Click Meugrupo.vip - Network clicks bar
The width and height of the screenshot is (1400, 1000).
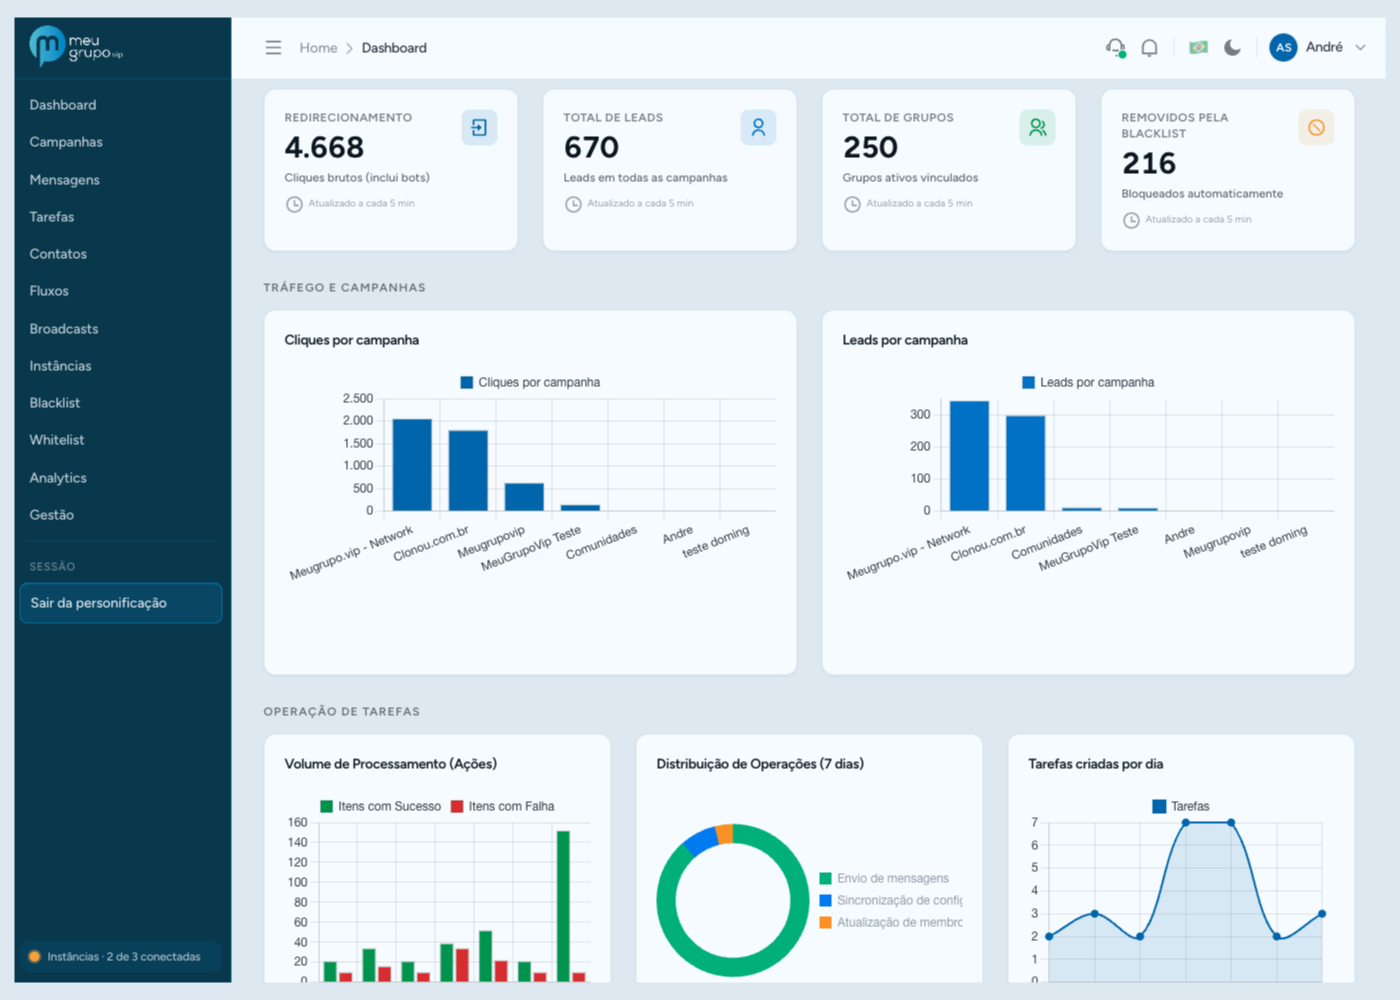[x=412, y=465]
